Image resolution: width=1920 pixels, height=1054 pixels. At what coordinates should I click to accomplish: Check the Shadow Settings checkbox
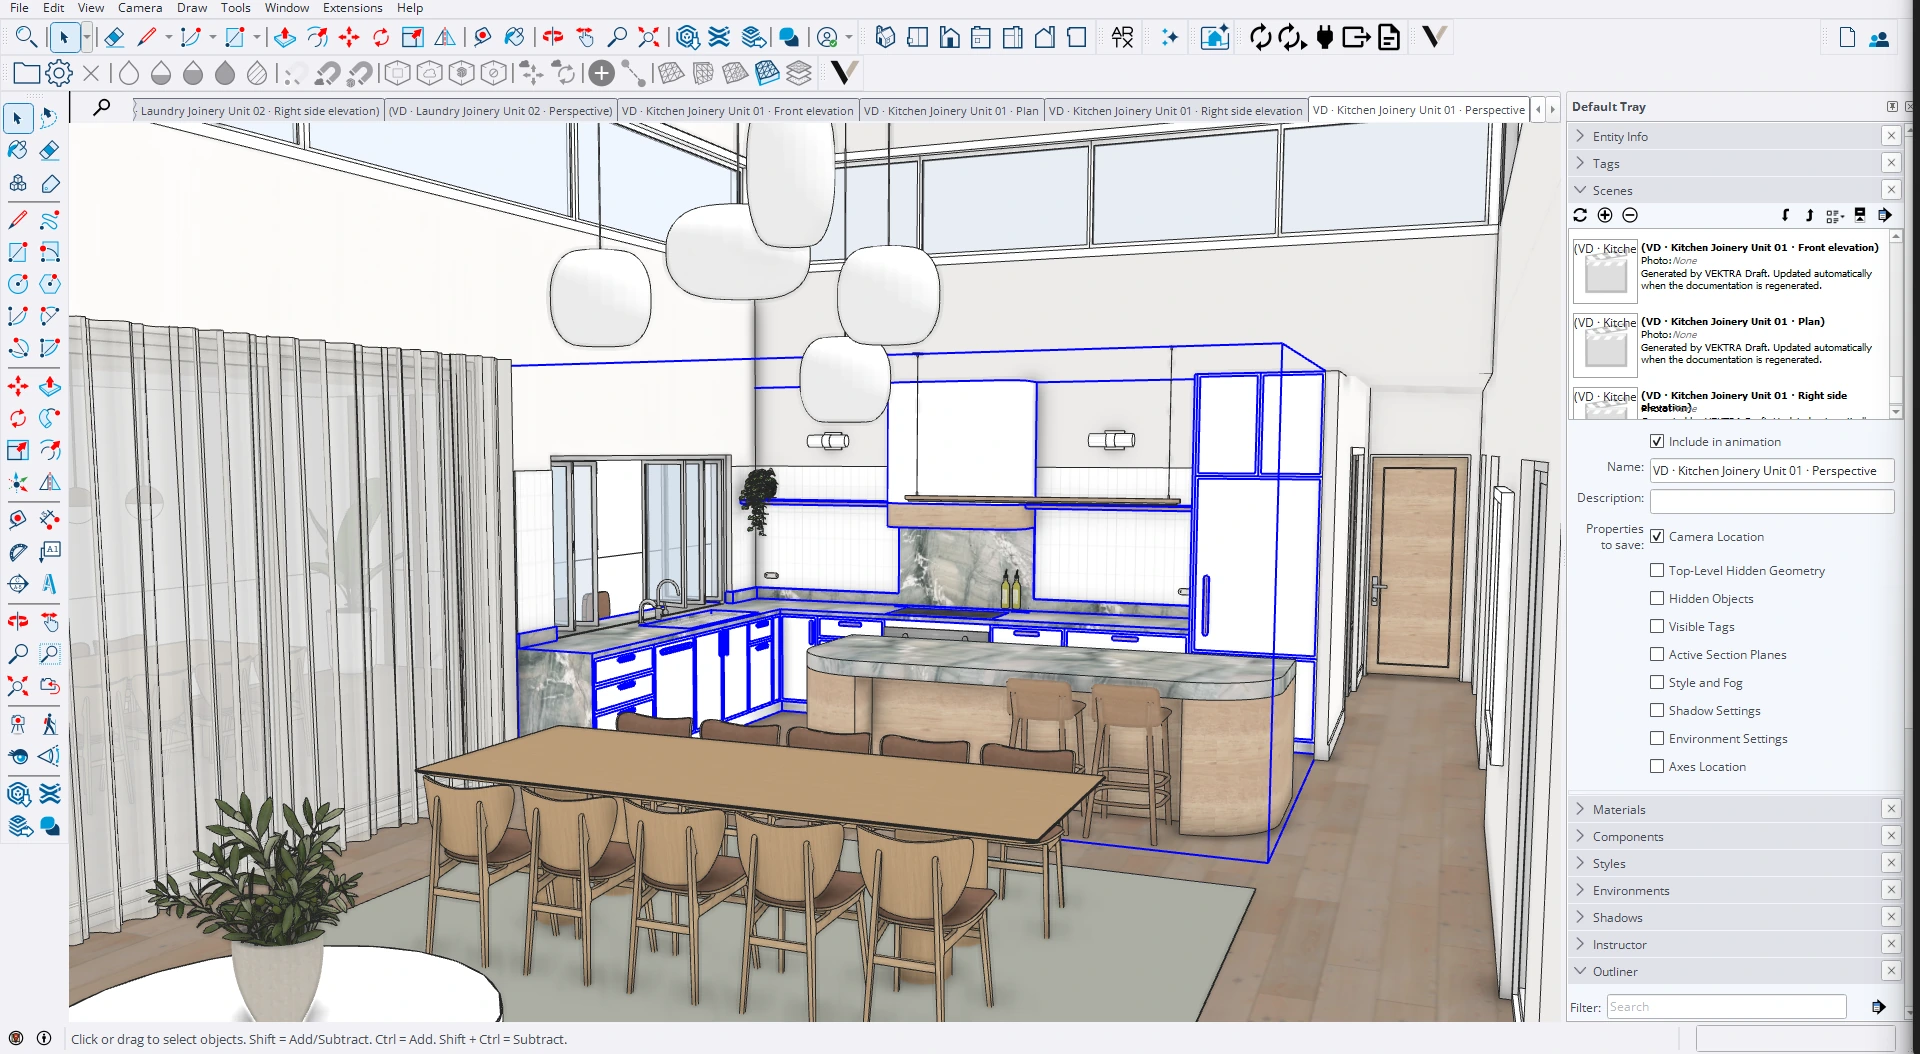(1657, 710)
